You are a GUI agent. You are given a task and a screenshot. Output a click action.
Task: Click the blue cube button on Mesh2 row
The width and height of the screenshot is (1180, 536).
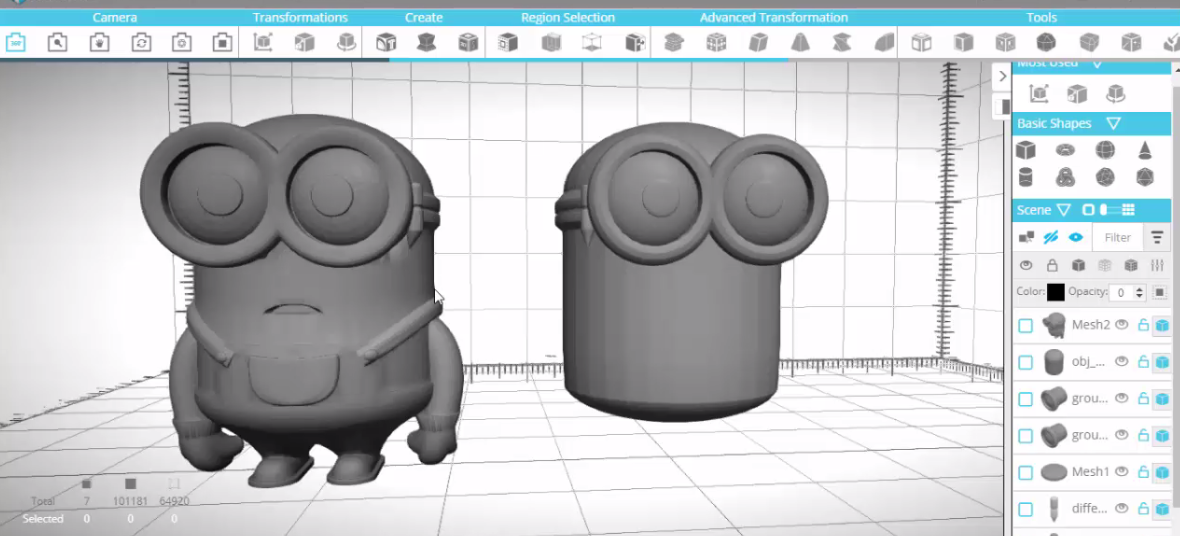coord(1163,325)
